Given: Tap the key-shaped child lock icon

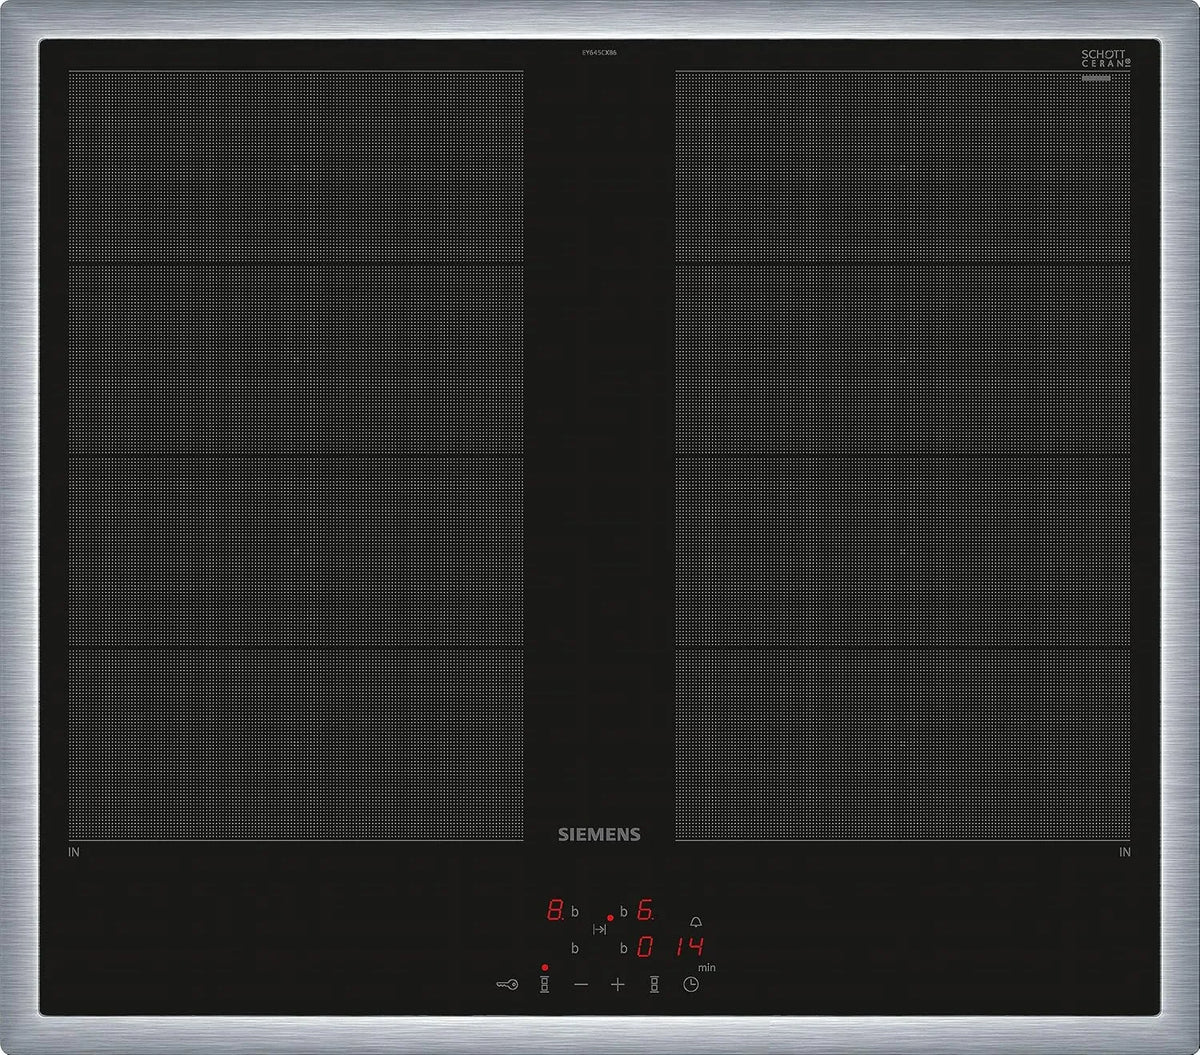Looking at the screenshot, I should coord(507,985).
